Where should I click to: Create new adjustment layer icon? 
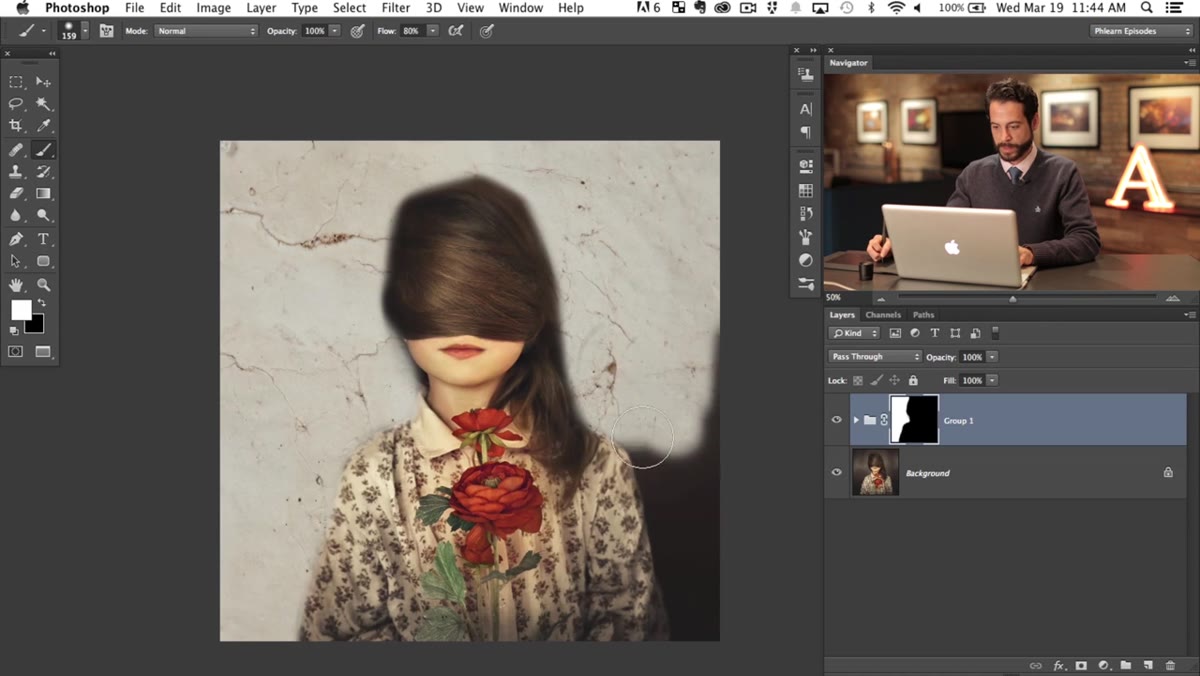pyautogui.click(x=1103, y=666)
